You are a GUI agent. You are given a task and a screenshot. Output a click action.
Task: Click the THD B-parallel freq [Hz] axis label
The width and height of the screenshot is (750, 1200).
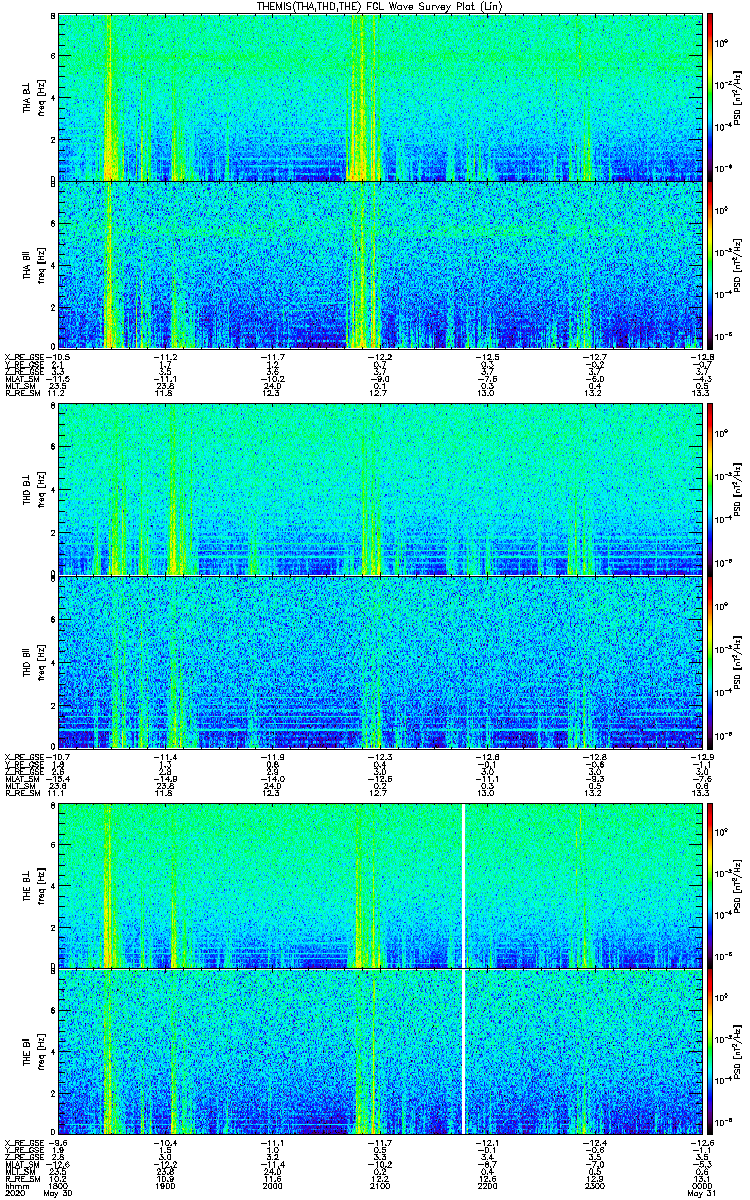42,662
